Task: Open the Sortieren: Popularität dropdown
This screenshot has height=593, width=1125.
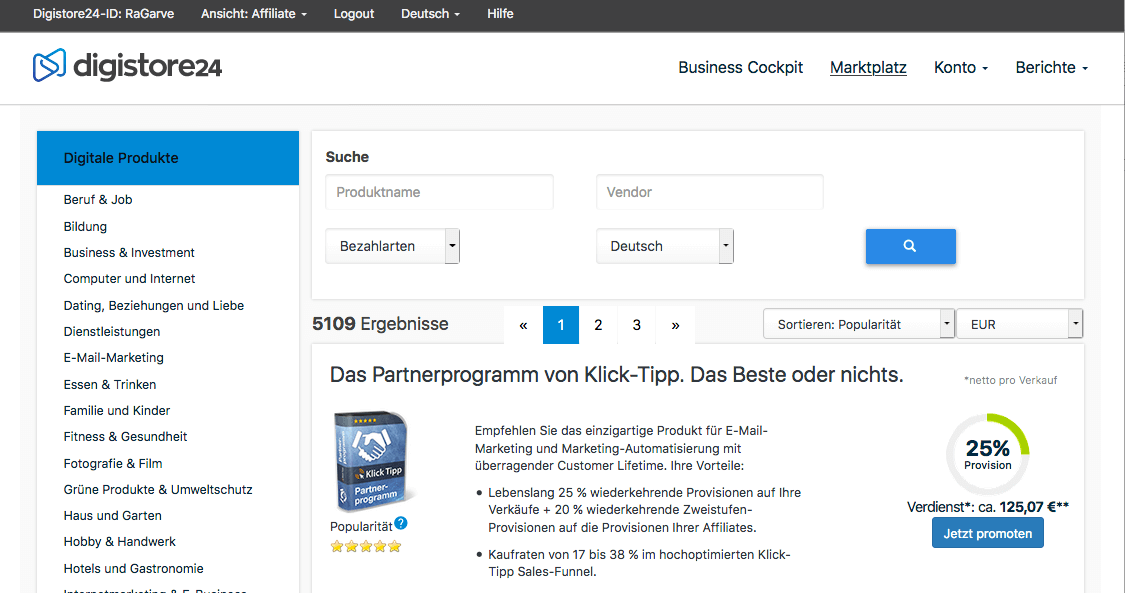Action: [x=858, y=324]
